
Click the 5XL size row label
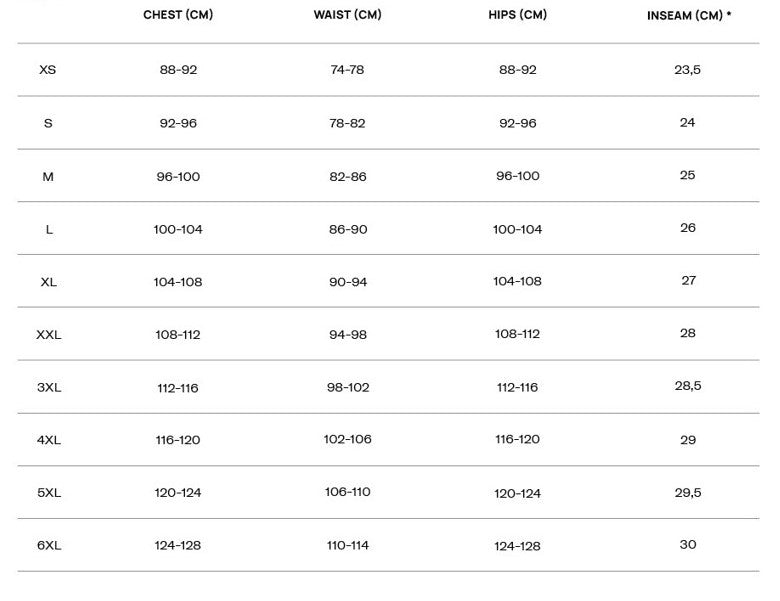(x=48, y=493)
